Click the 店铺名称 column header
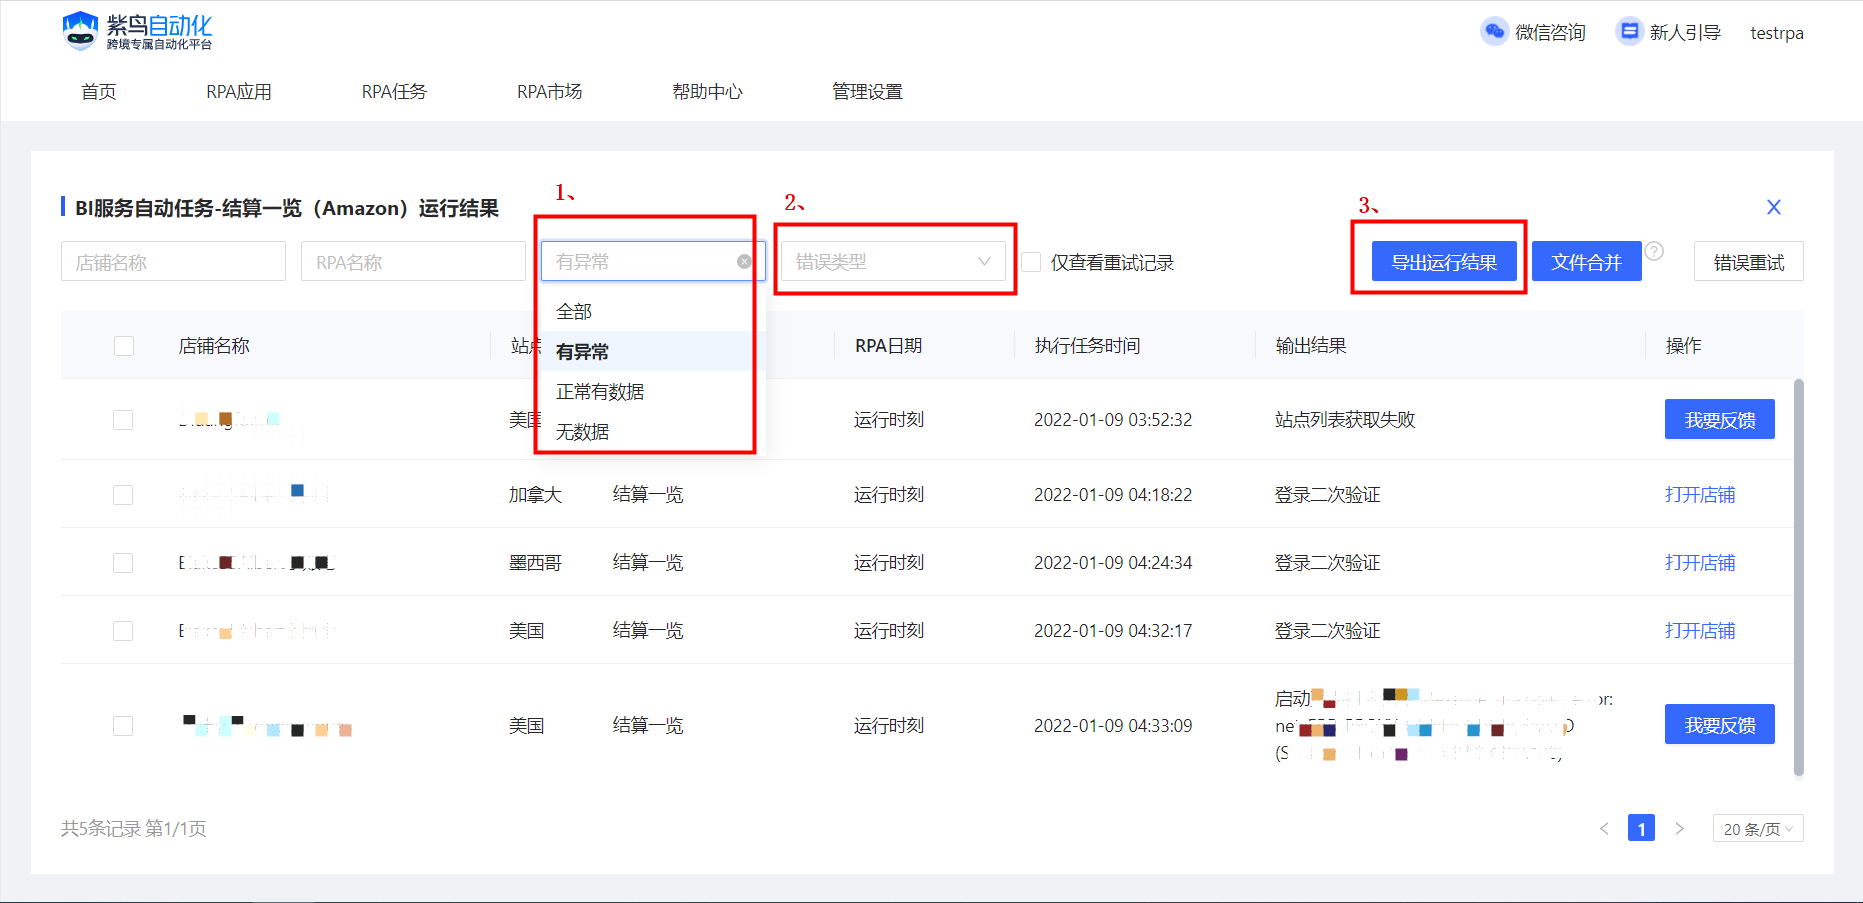This screenshot has height=903, width=1863. click(x=214, y=346)
